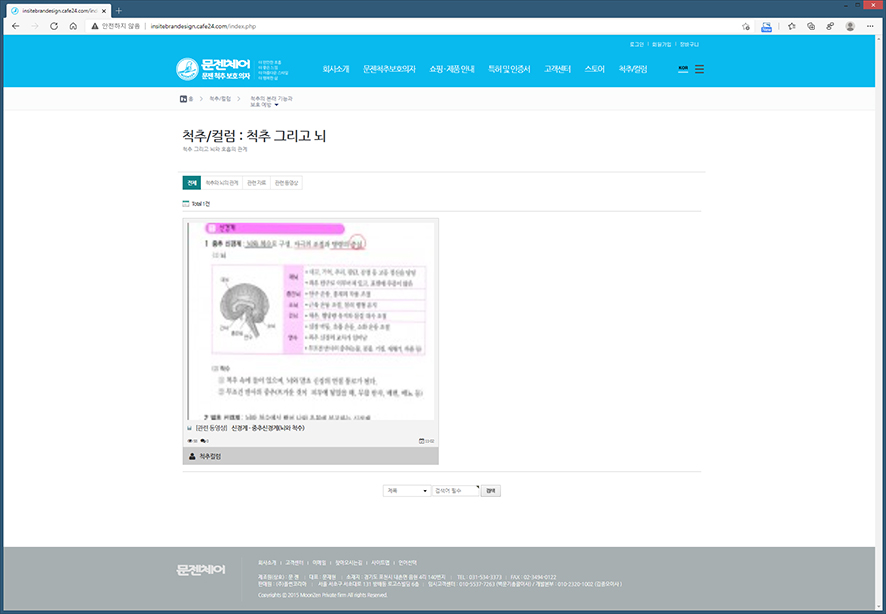Open the browser profile avatar icon
The image size is (886, 614).
coord(850,26)
